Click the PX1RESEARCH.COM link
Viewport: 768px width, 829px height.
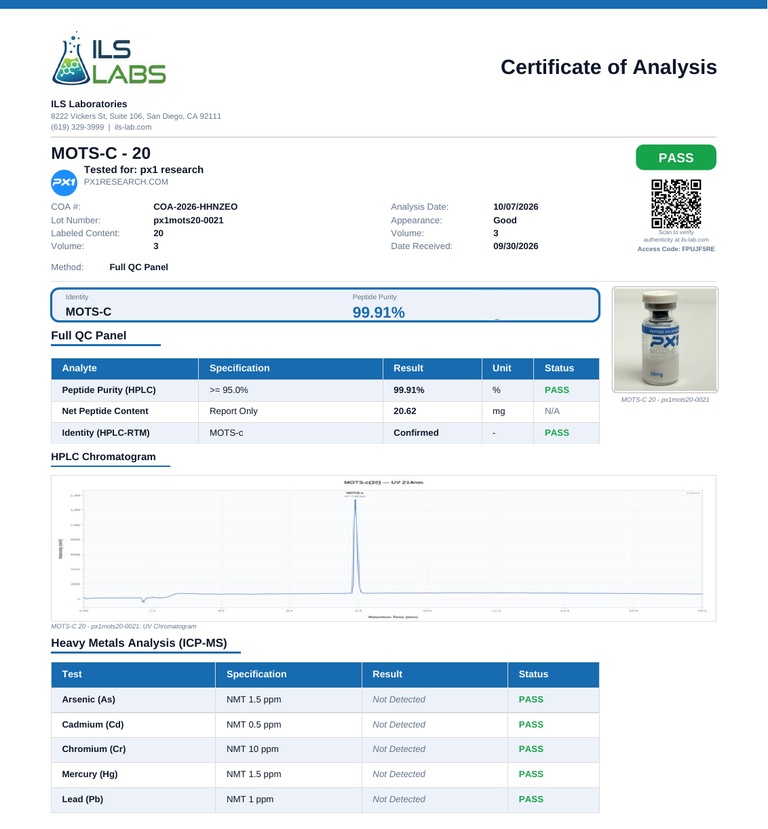click(x=126, y=182)
